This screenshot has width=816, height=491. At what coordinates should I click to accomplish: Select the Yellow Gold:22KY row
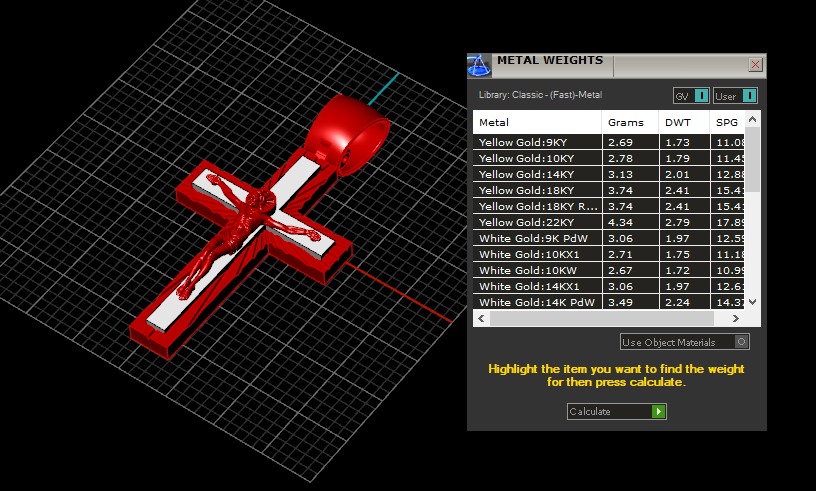click(609, 222)
